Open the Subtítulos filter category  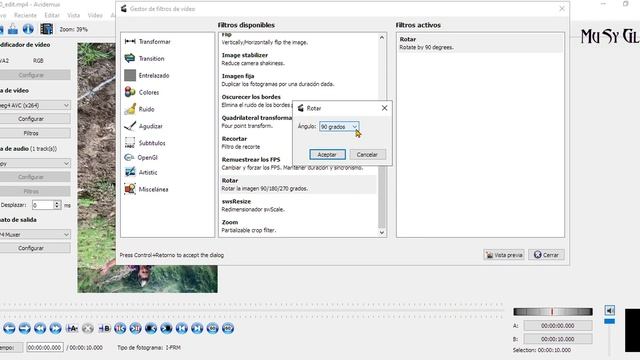coord(145,143)
